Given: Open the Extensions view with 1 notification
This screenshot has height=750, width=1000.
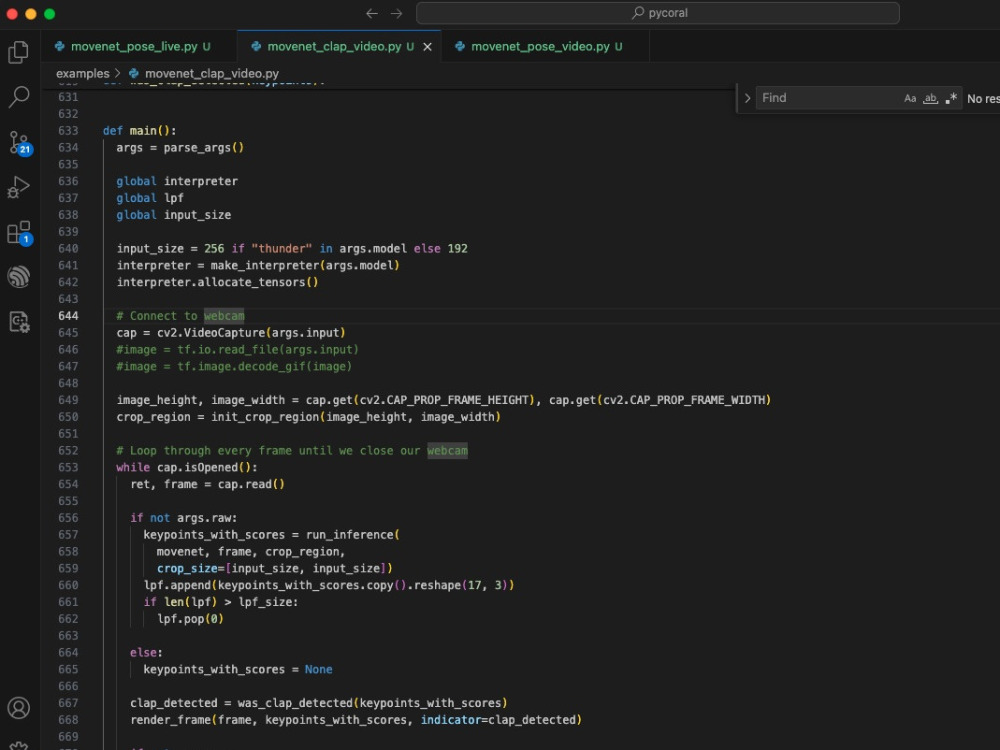Looking at the screenshot, I should tap(20, 232).
